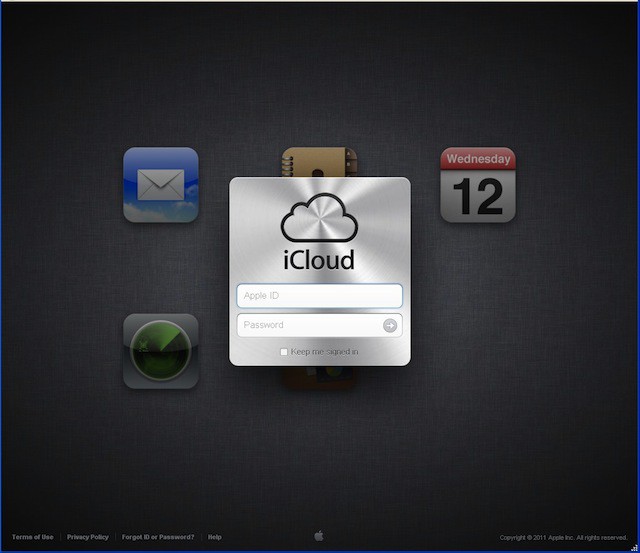Screen dimensions: 640x553
Task: Click the Copyright 2011 Apple Inc. text
Action: click(563, 537)
